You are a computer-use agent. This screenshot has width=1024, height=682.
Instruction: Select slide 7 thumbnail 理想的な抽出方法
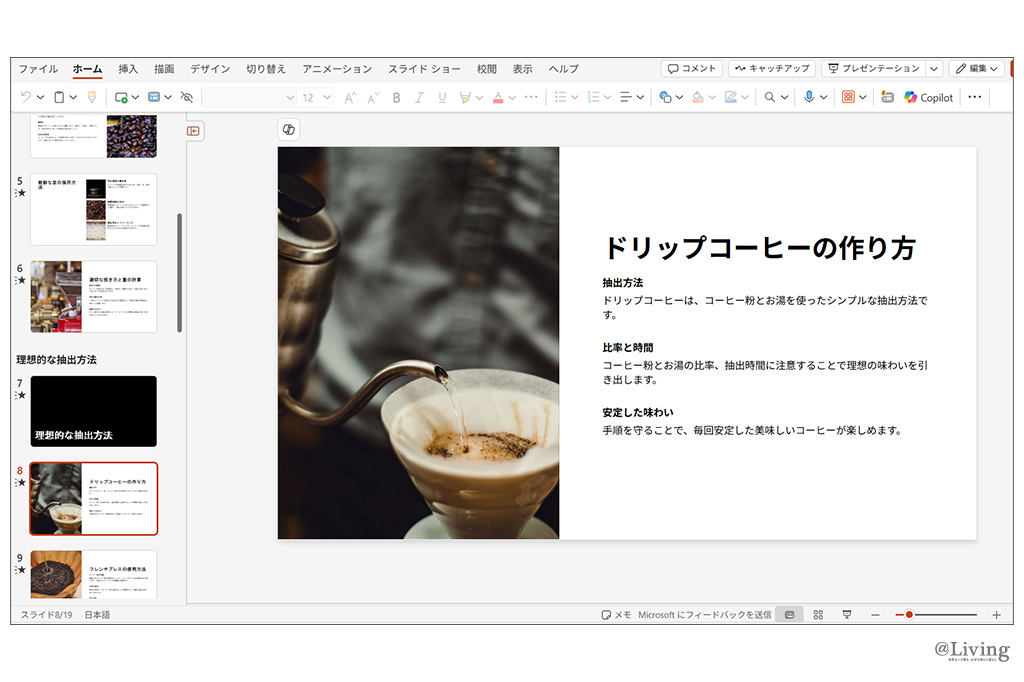[x=93, y=411]
